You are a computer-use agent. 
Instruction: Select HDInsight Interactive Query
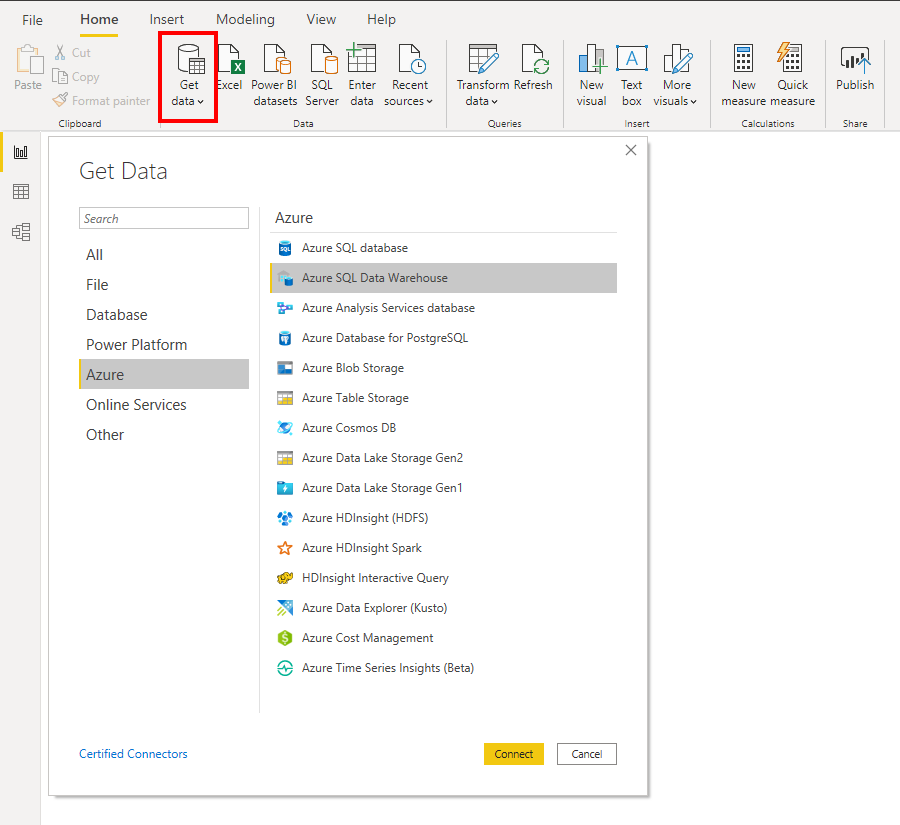click(x=443, y=578)
